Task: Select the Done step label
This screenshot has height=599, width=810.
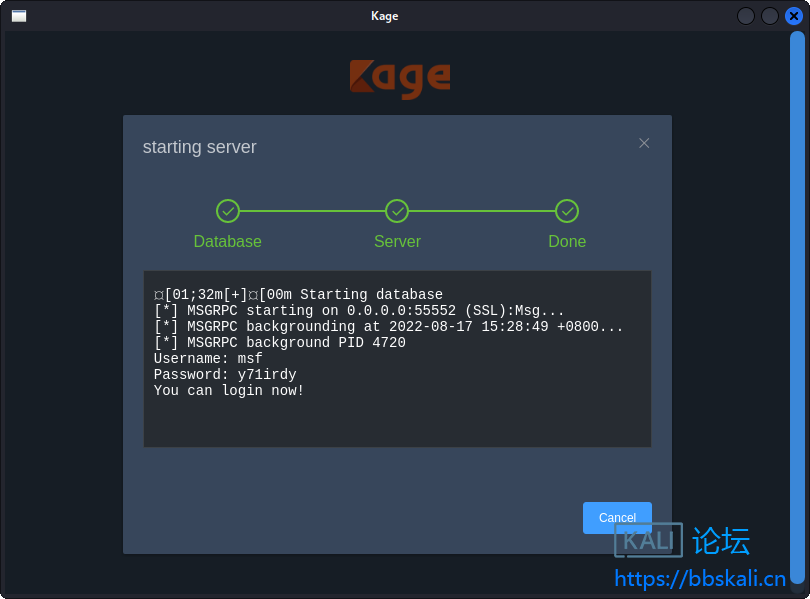Action: coord(567,242)
